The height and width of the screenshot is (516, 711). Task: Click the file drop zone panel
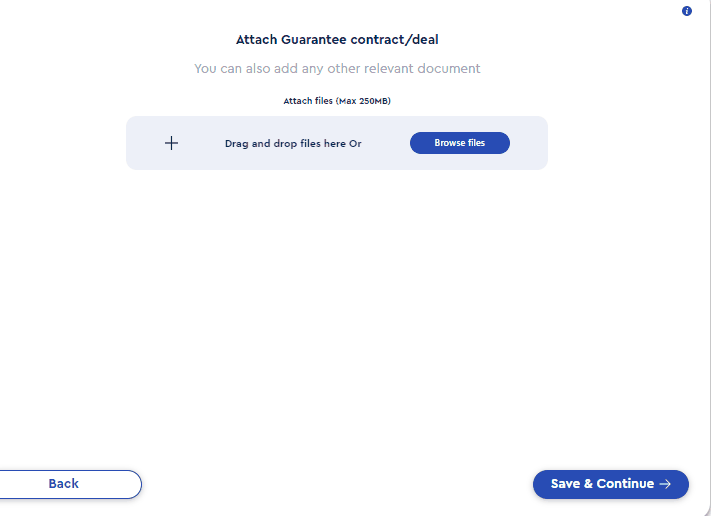pos(337,143)
